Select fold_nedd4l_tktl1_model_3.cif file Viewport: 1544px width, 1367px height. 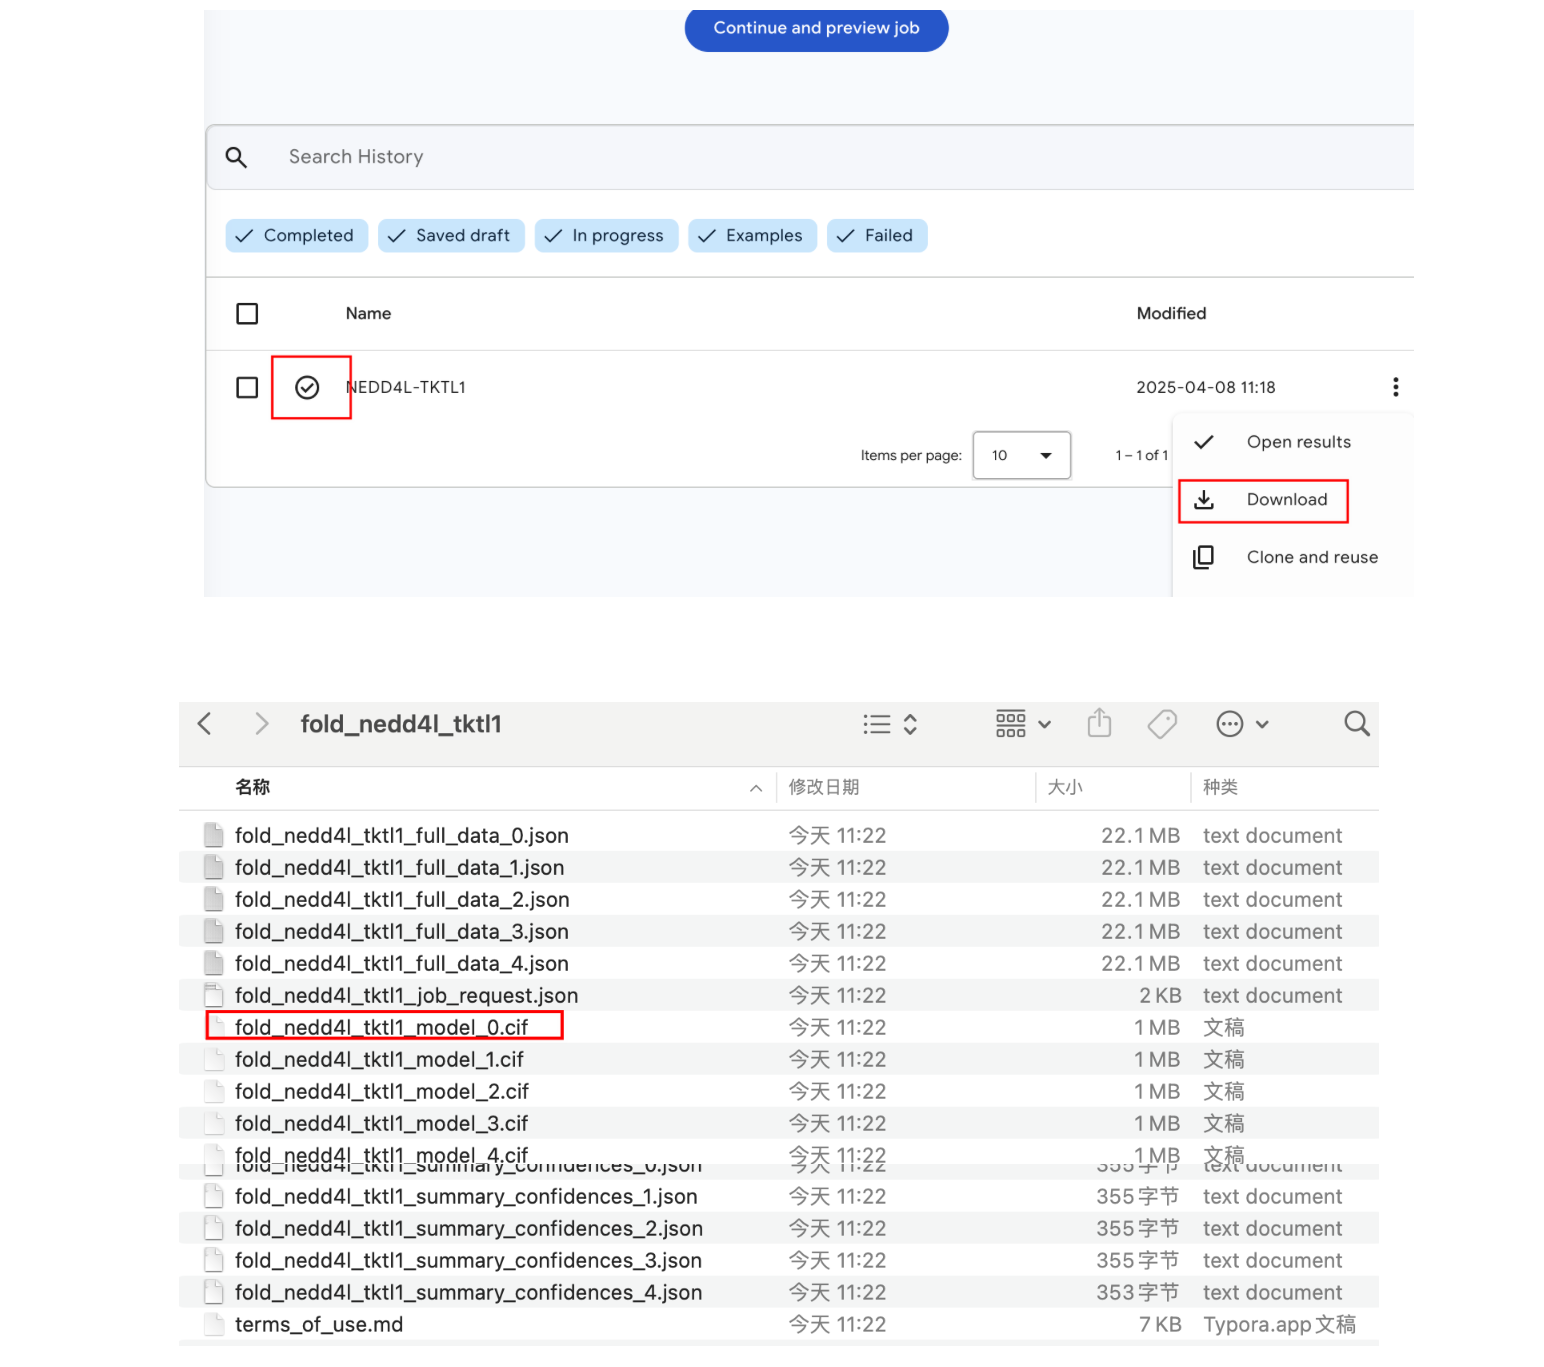(x=778, y=1124)
